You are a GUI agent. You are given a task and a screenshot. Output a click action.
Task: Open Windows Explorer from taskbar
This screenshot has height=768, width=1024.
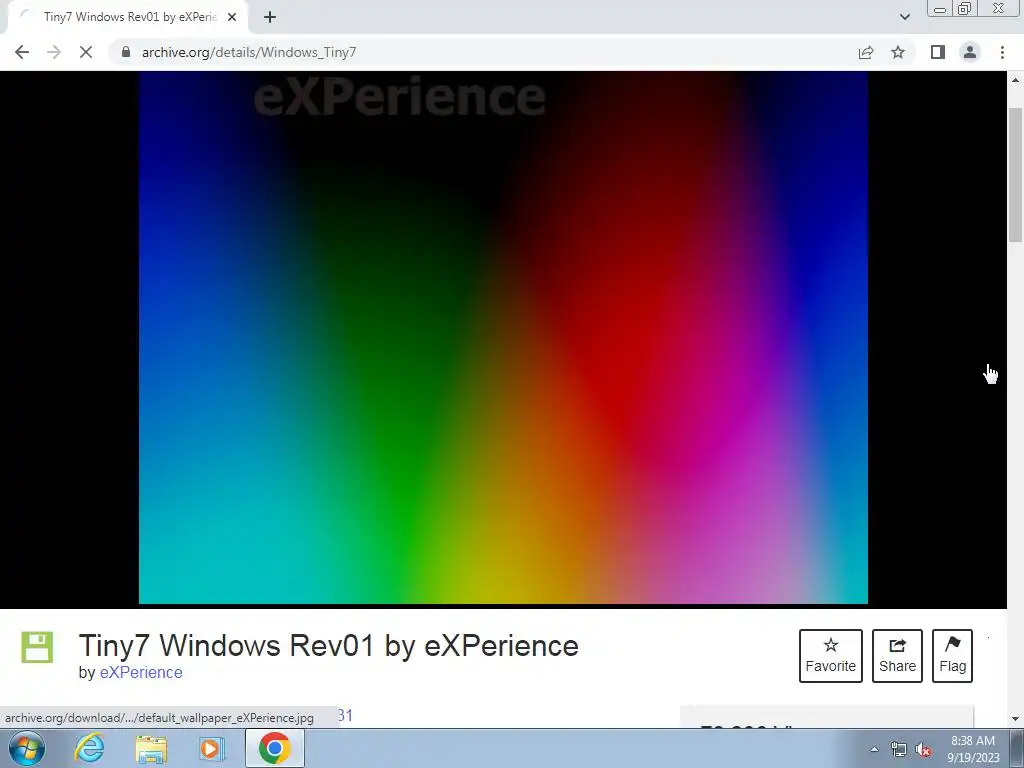pyautogui.click(x=151, y=748)
